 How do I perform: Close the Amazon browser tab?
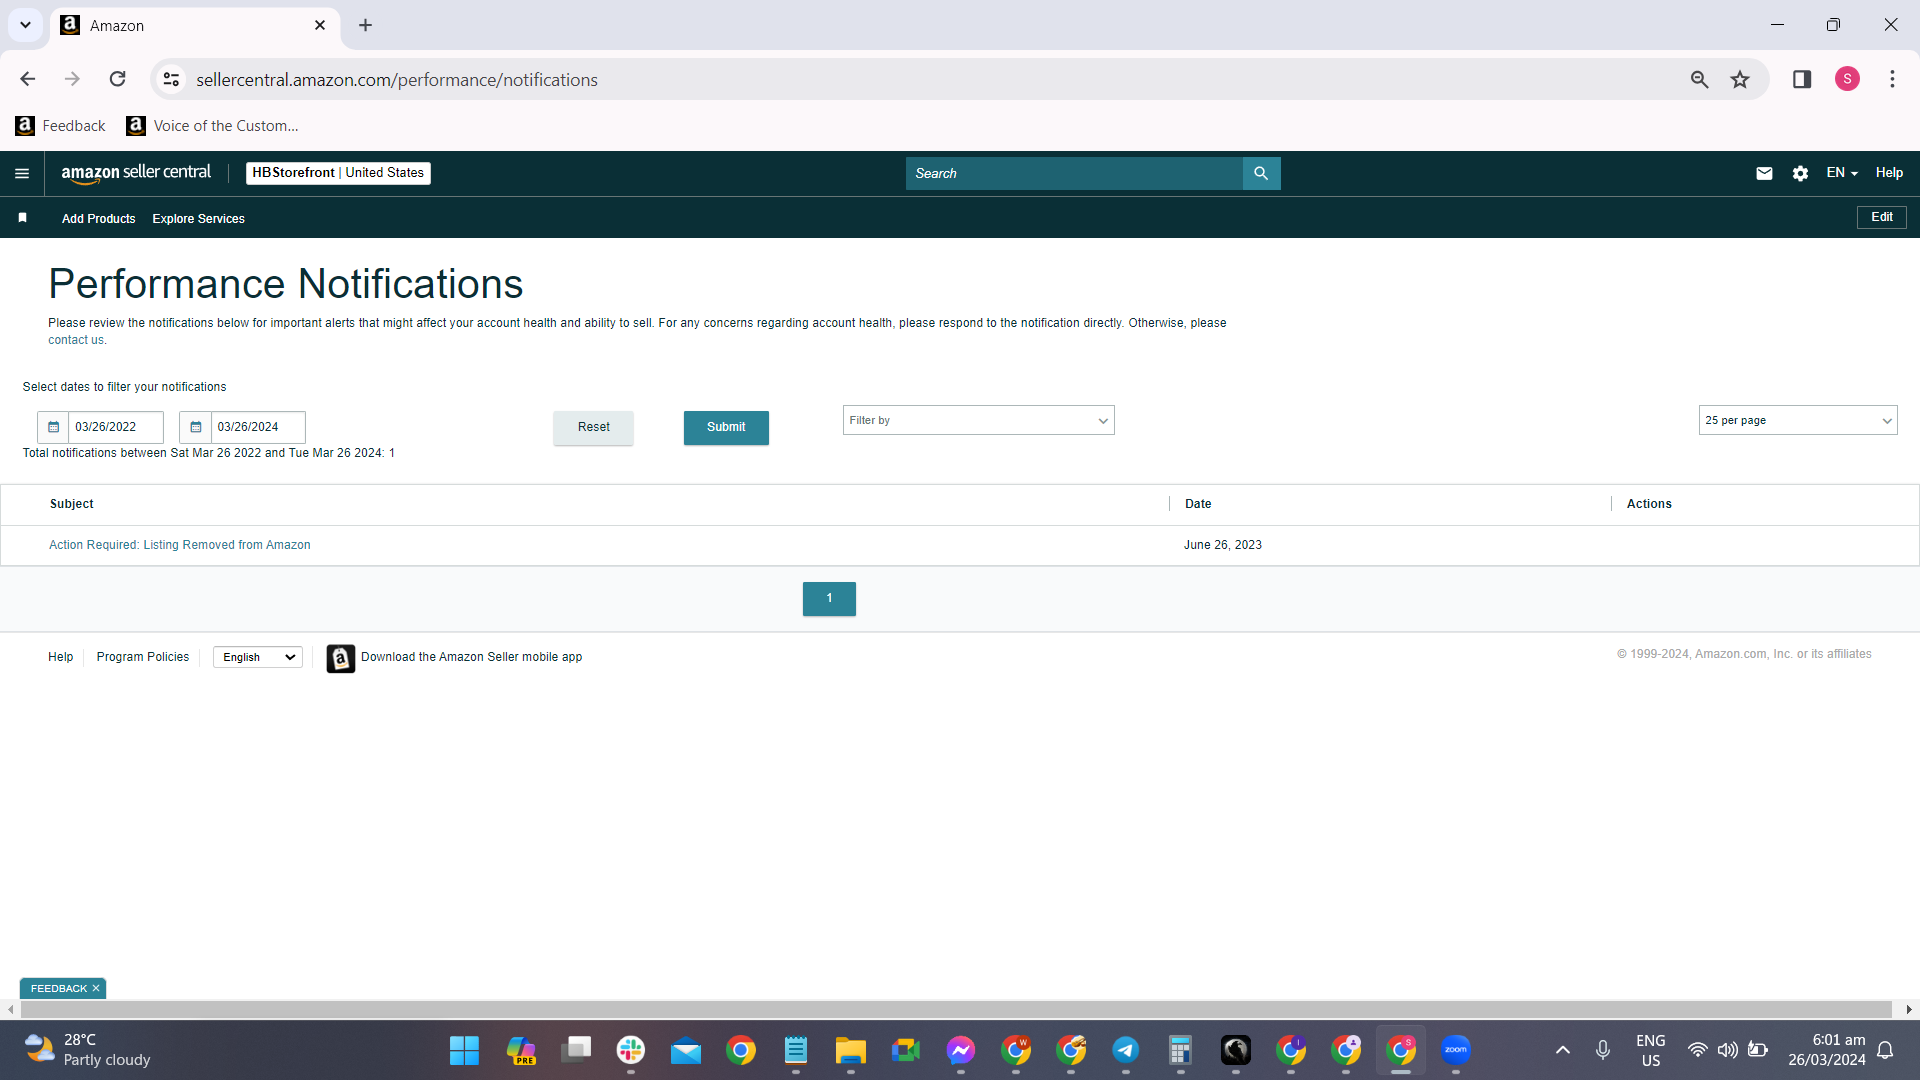[x=320, y=25]
